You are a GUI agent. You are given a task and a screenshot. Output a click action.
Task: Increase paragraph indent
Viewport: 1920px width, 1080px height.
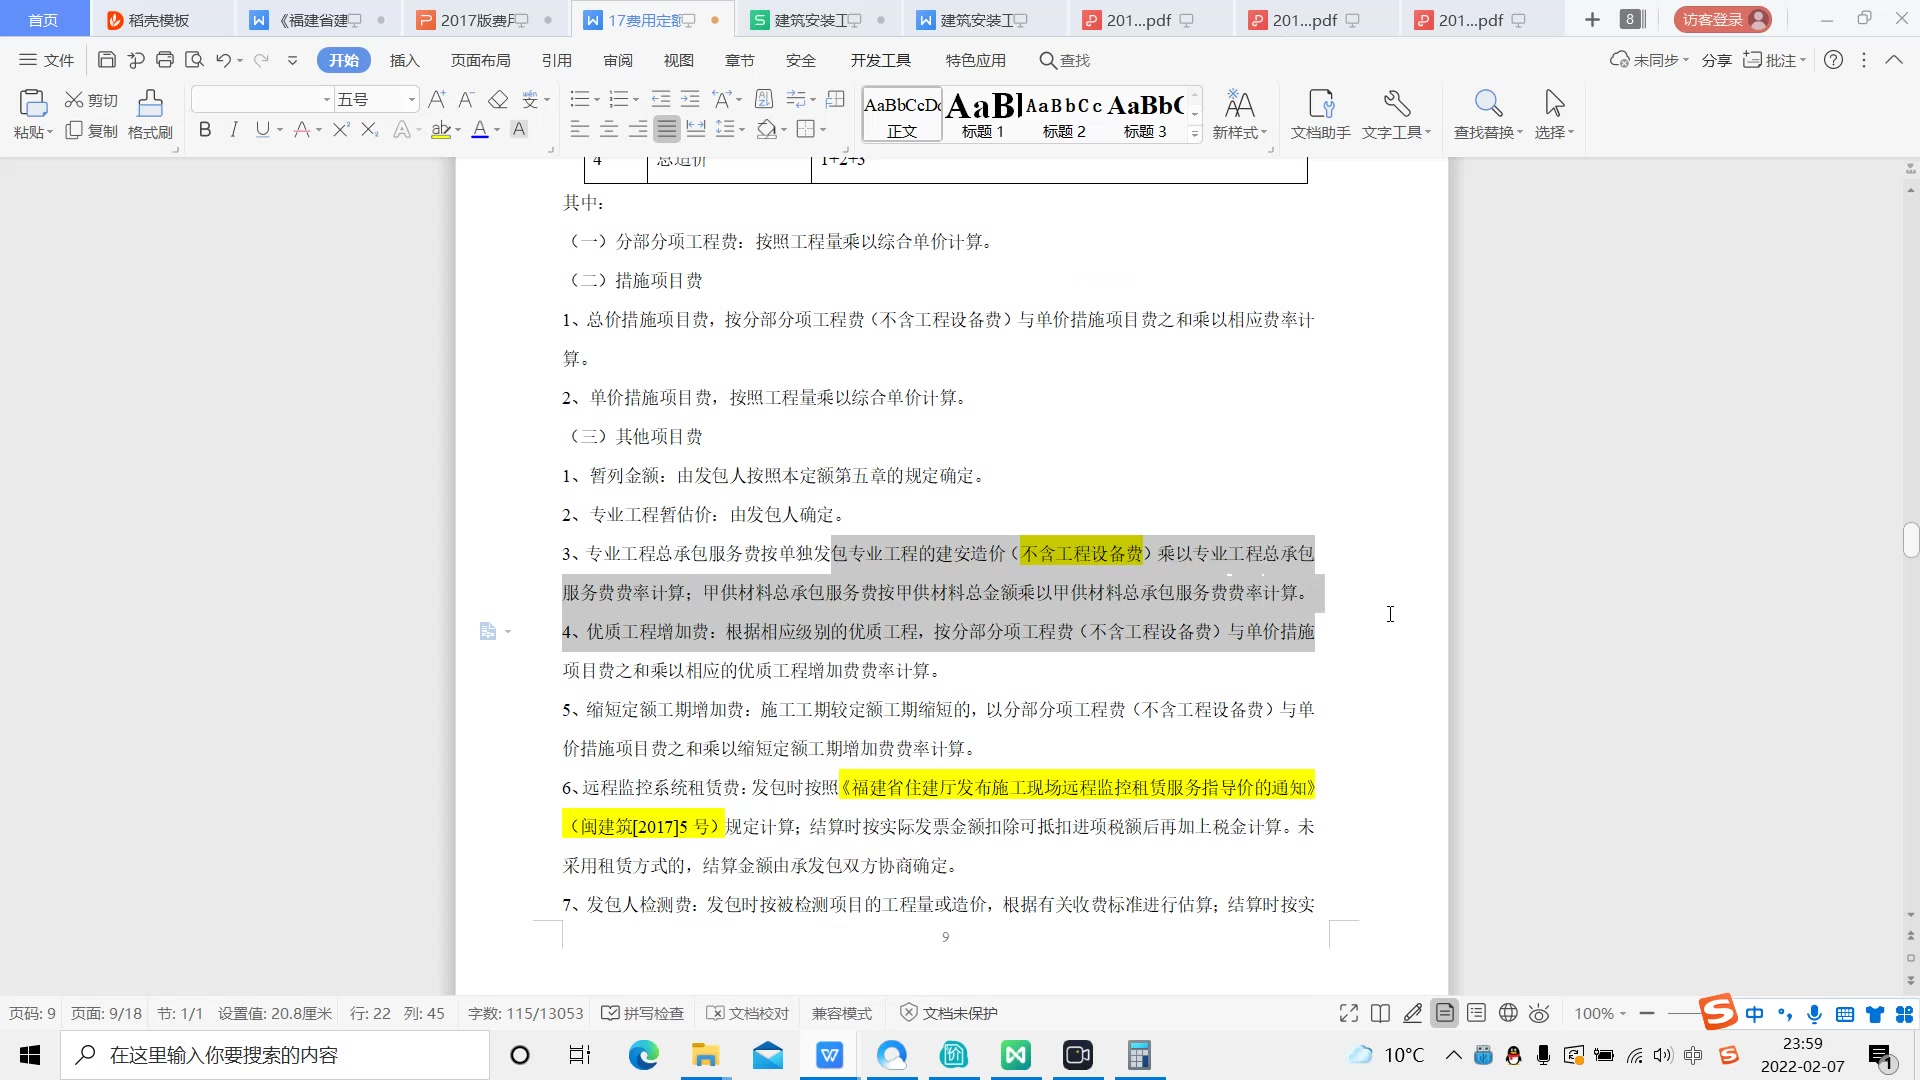pyautogui.click(x=690, y=99)
